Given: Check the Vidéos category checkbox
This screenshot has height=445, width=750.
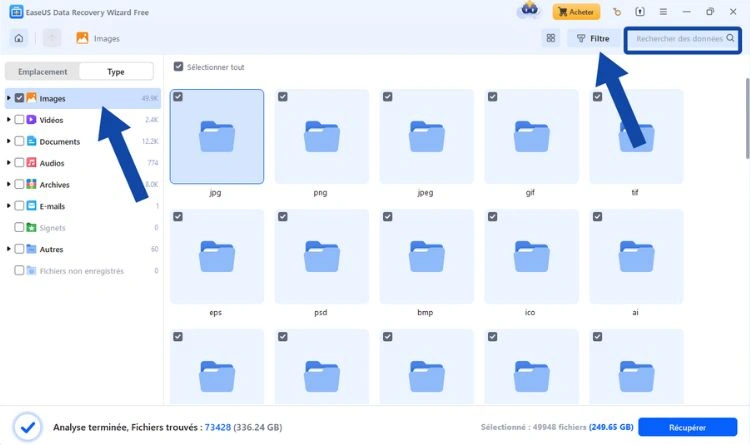Looking at the screenshot, I should point(19,120).
